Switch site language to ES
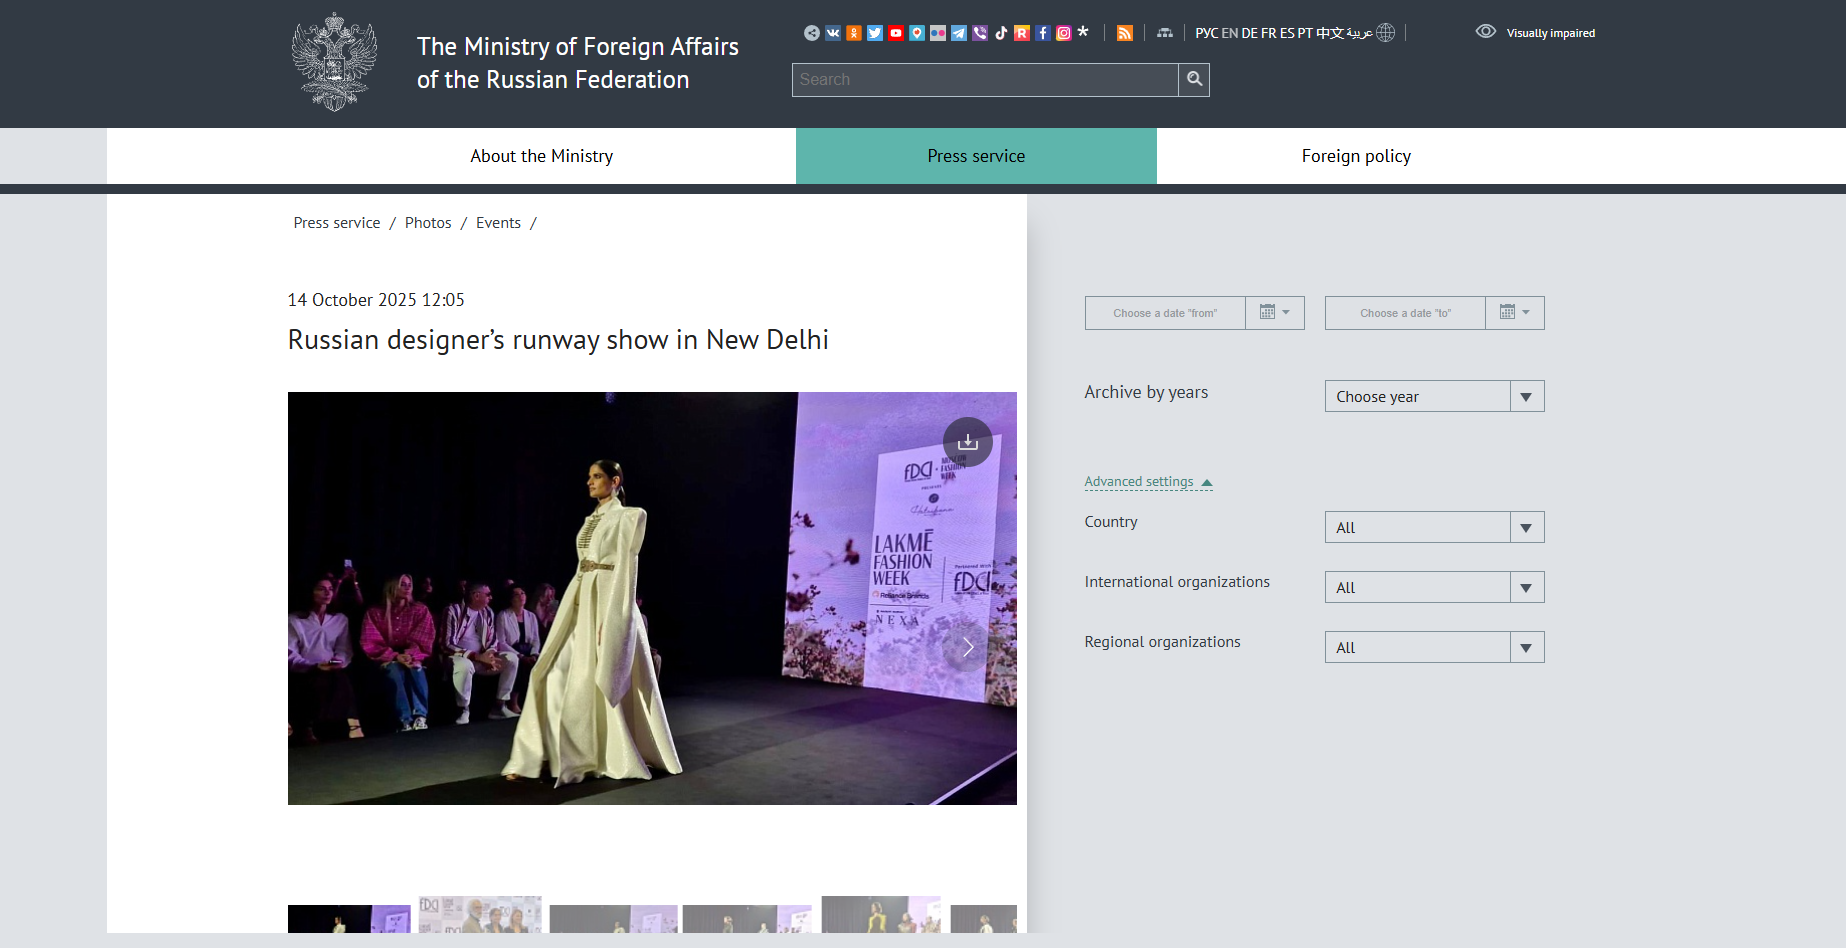The width and height of the screenshot is (1846, 948). pos(1287,33)
